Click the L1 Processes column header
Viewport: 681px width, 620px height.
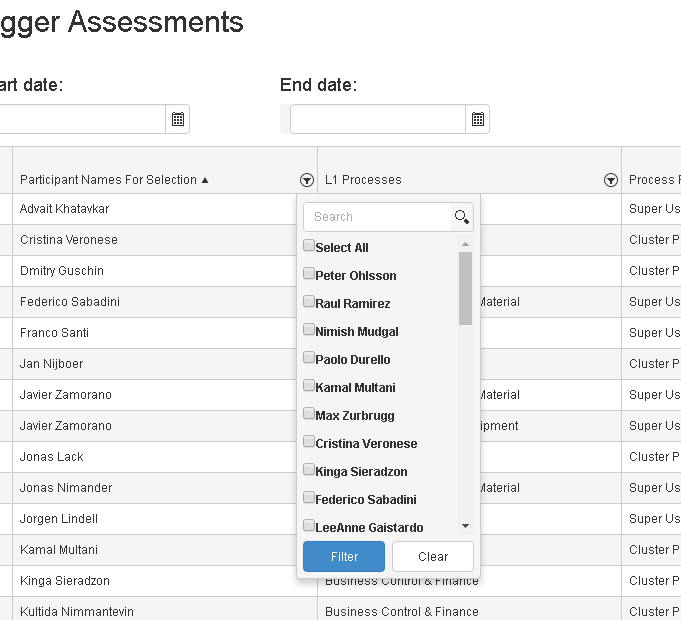pos(363,180)
